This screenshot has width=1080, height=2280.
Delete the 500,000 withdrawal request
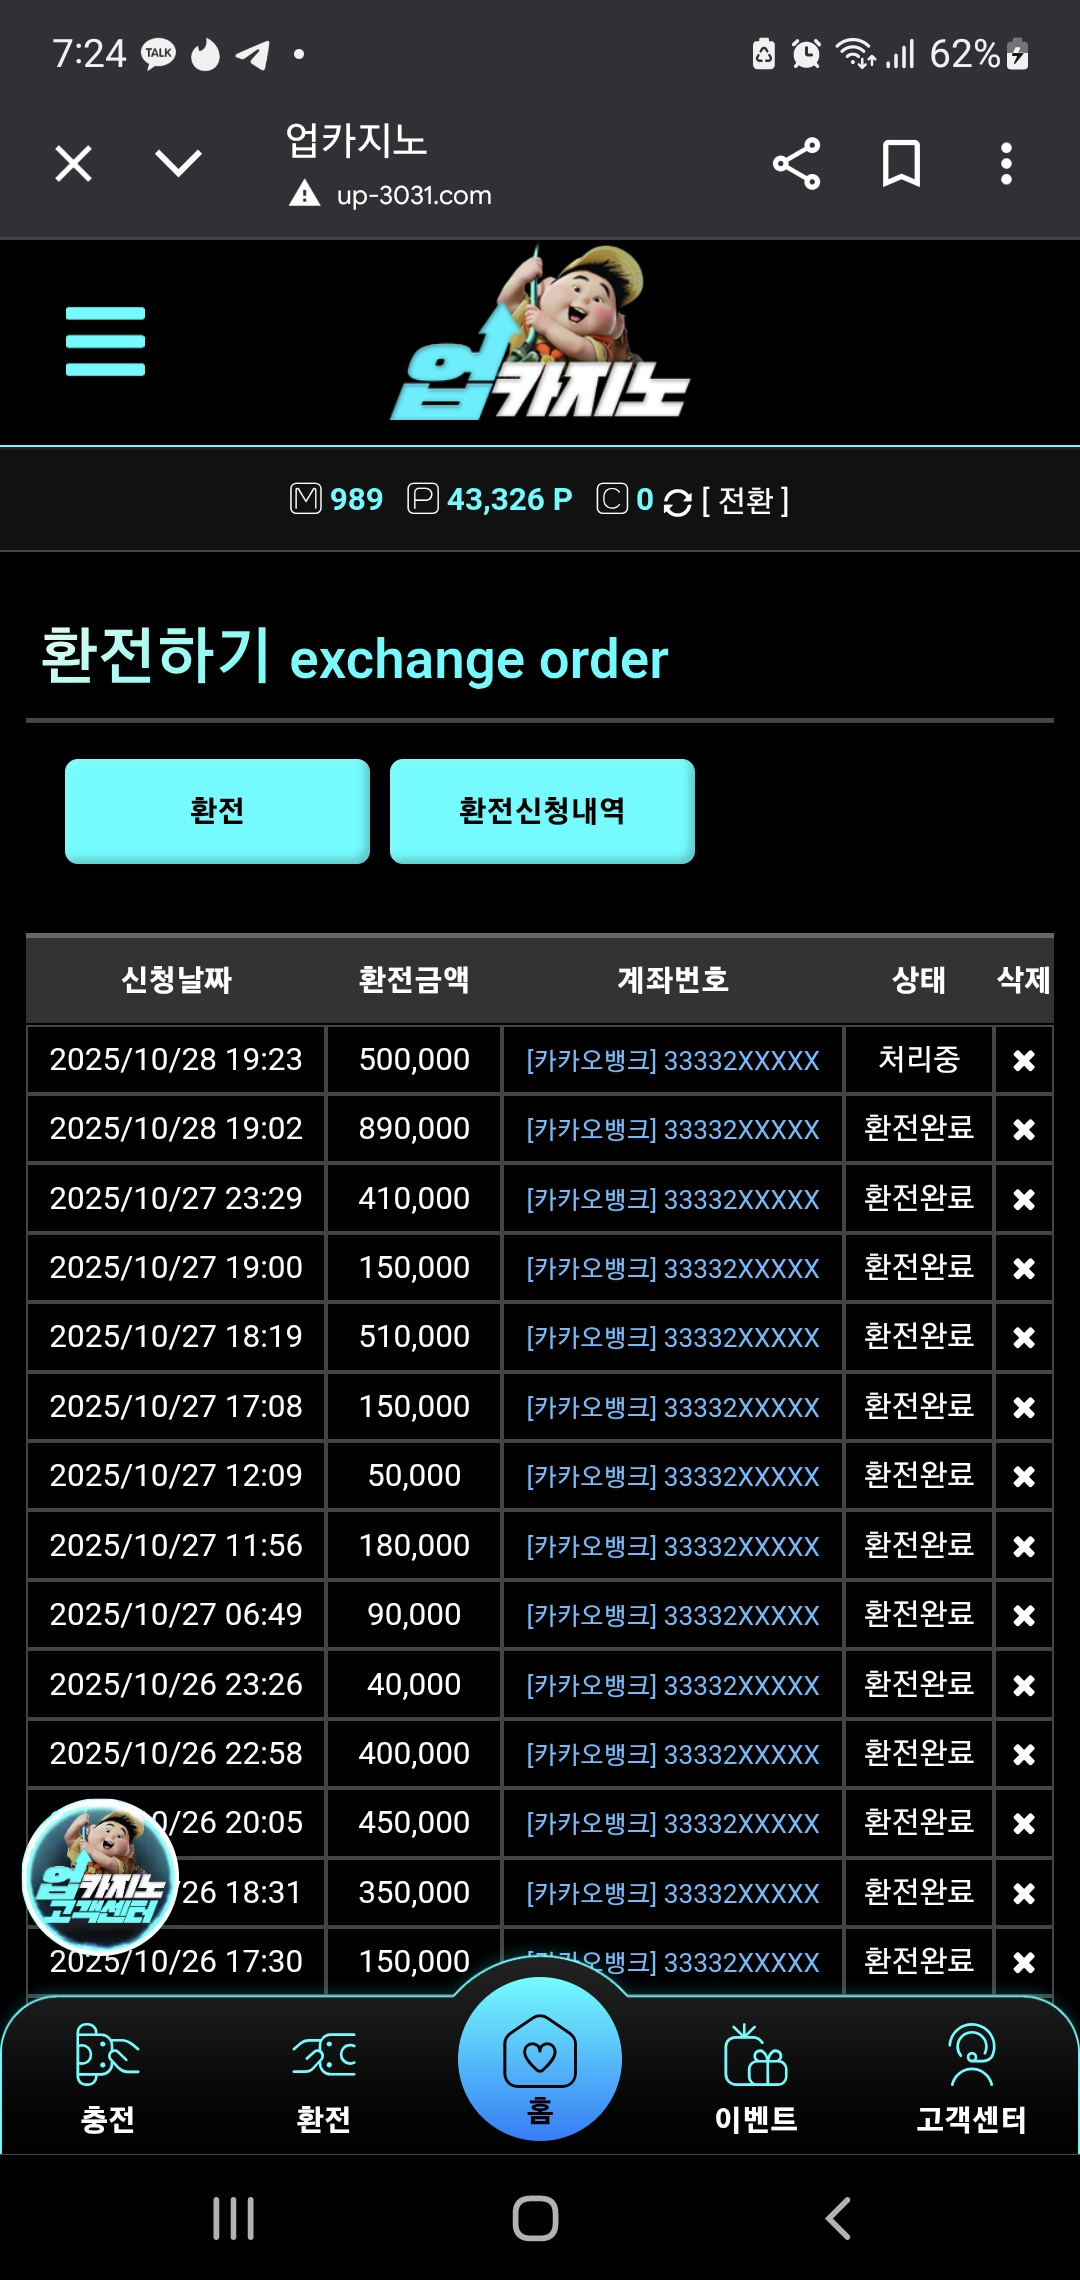pos(1023,1060)
